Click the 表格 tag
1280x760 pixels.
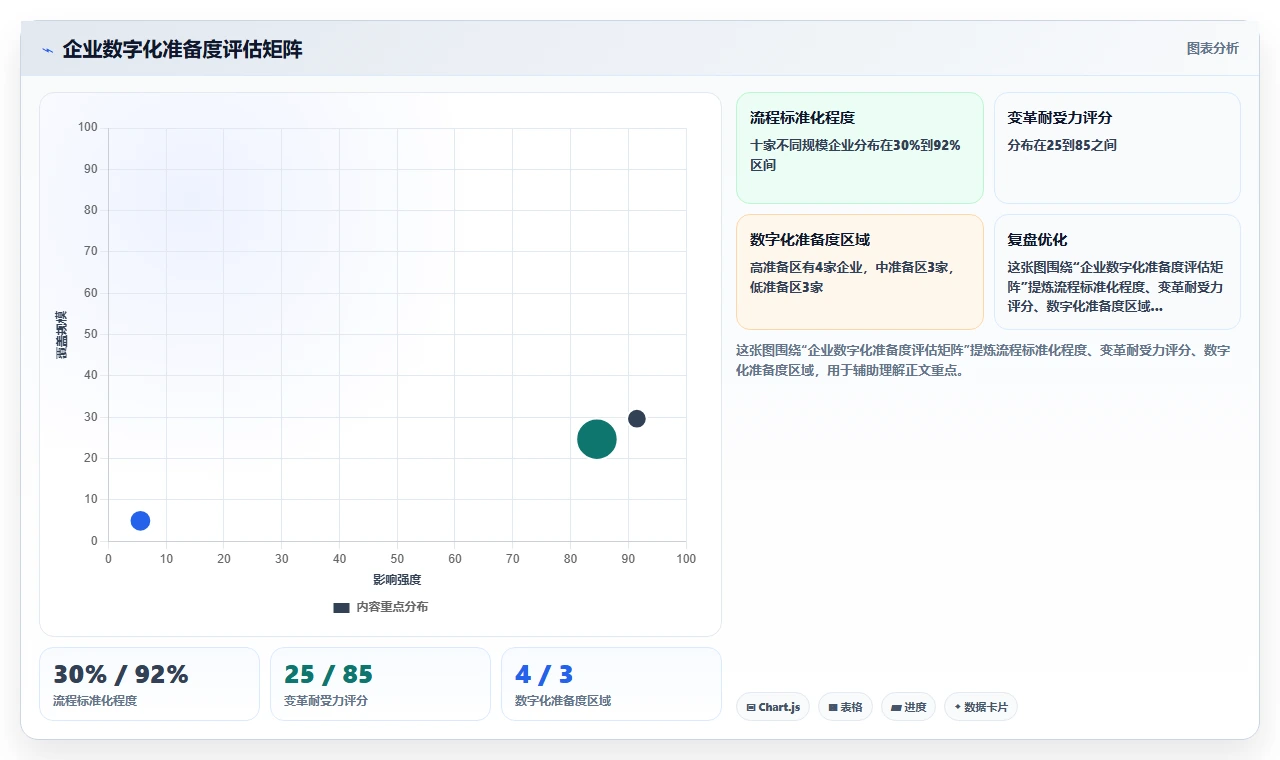coord(845,707)
